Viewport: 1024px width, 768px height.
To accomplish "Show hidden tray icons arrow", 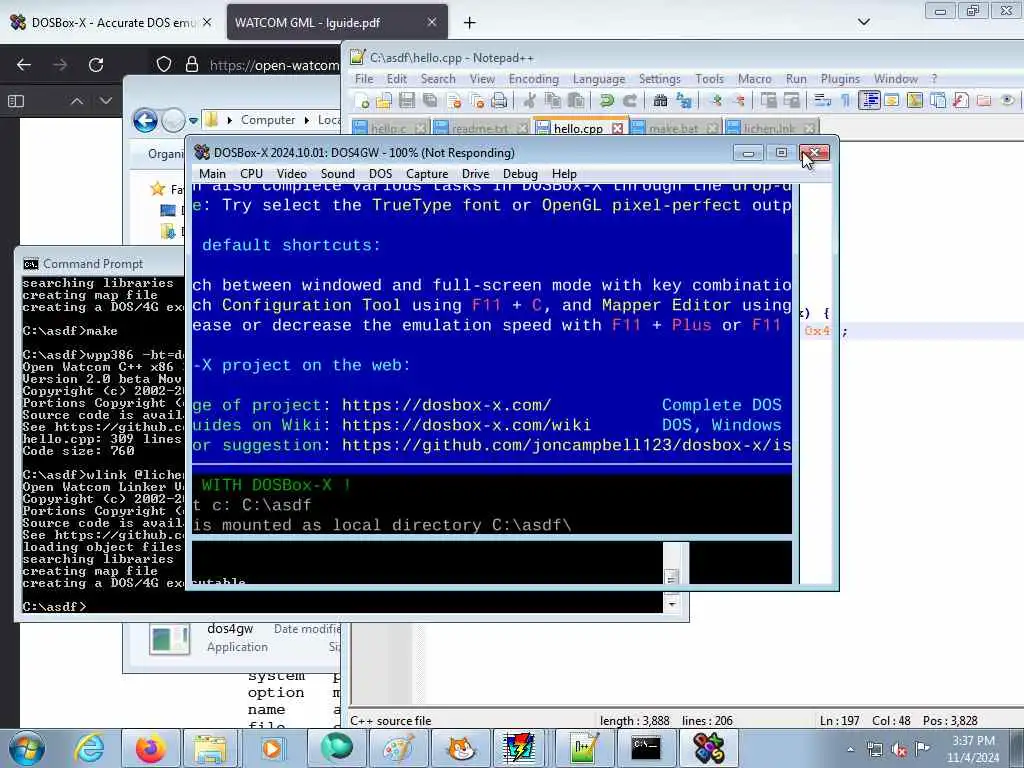I will point(850,749).
